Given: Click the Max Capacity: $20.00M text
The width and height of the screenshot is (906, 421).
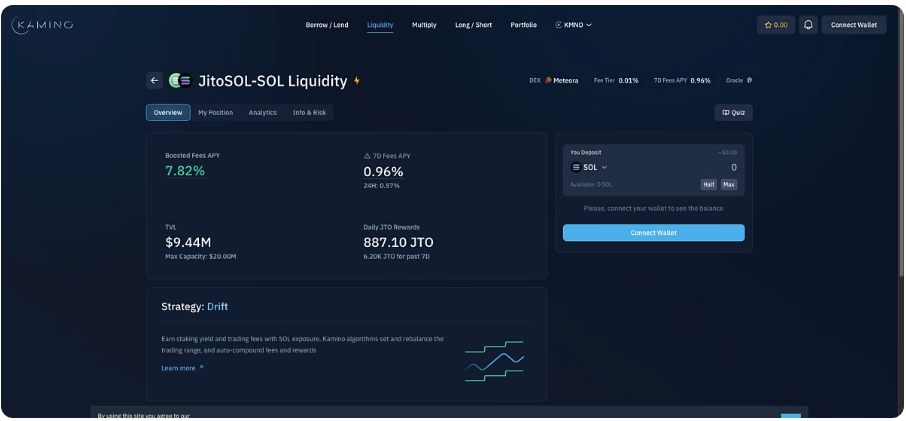Looking at the screenshot, I should coord(200,256).
